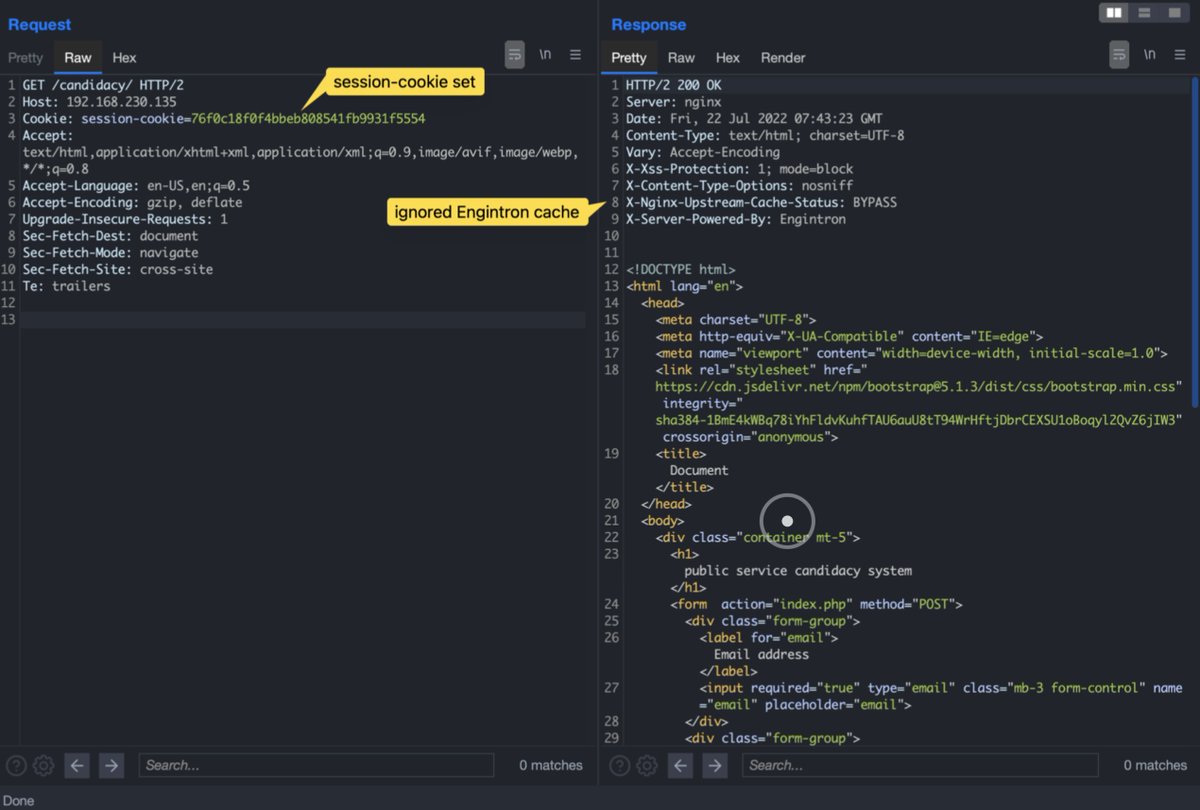Open search settings gear under Response pane
The height and width of the screenshot is (810, 1200).
coord(647,766)
